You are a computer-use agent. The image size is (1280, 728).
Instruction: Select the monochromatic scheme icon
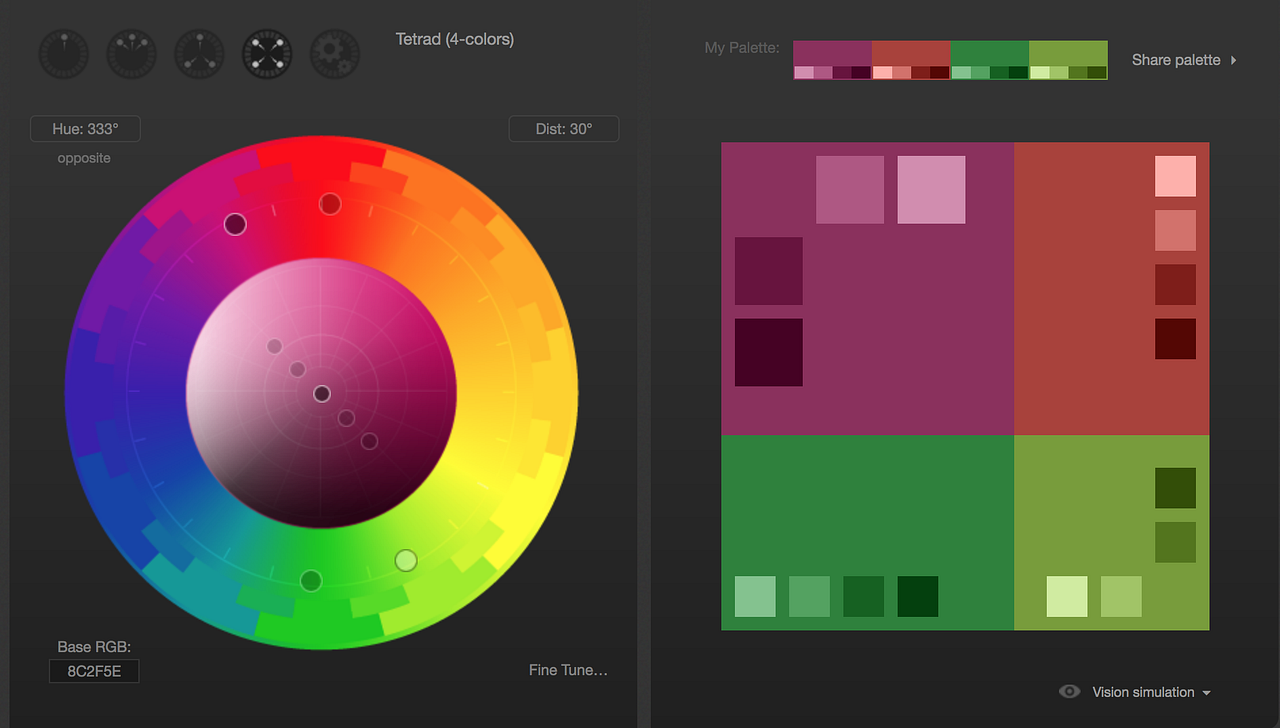point(63,53)
